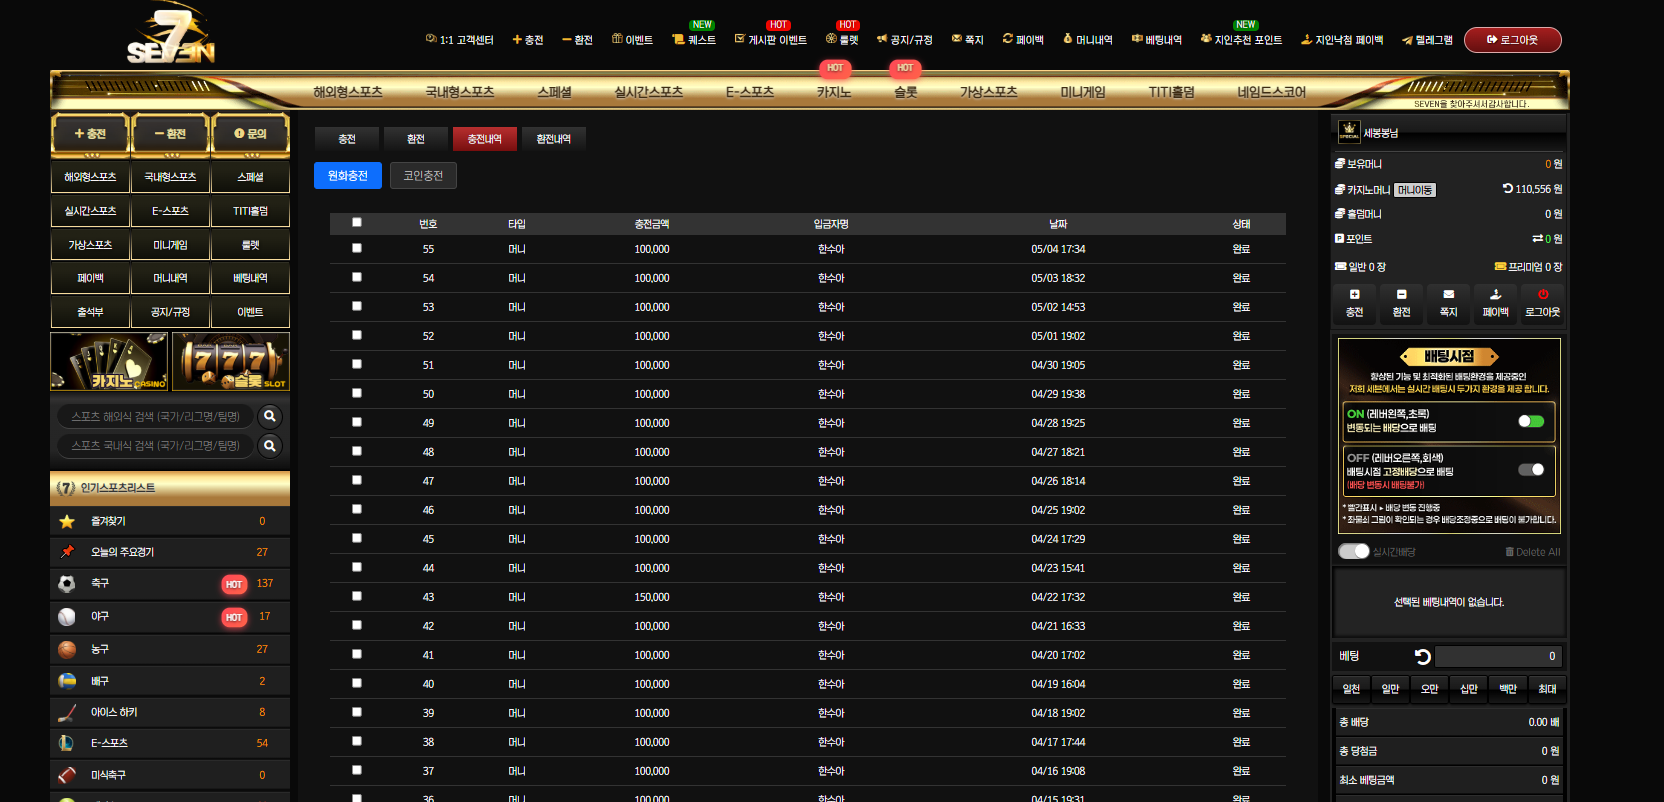Image resolution: width=1664 pixels, height=802 pixels.
Task: Select 카지노 in the main navigation bar
Action: point(834,92)
